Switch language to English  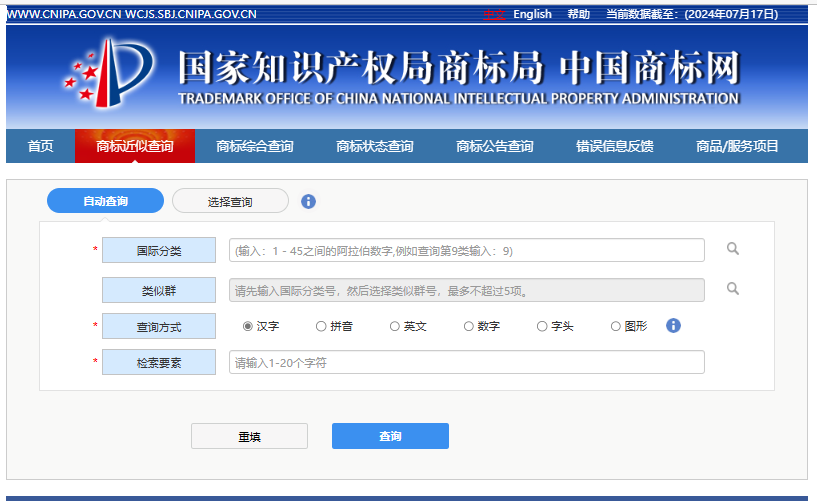pos(533,14)
